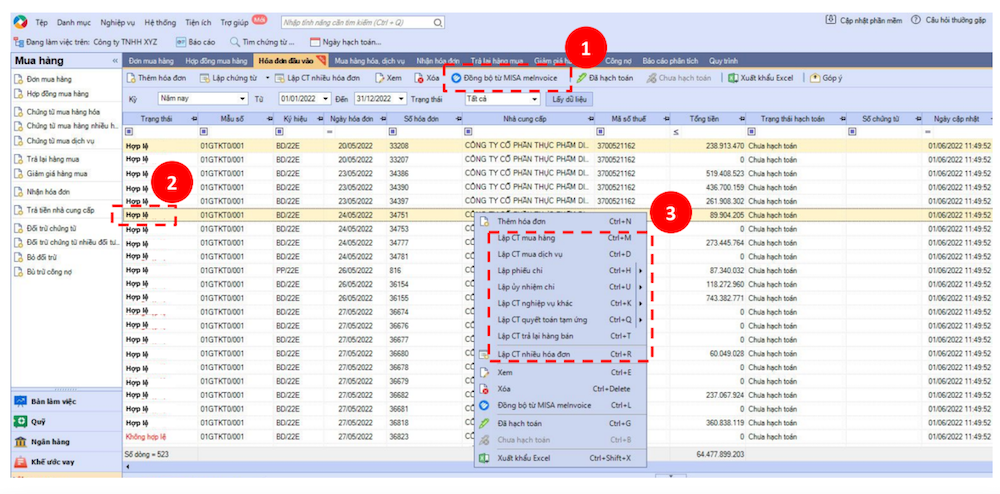Click the Xuất khẩu Excel toolbar icon
1000x494 pixels.
[733, 78]
